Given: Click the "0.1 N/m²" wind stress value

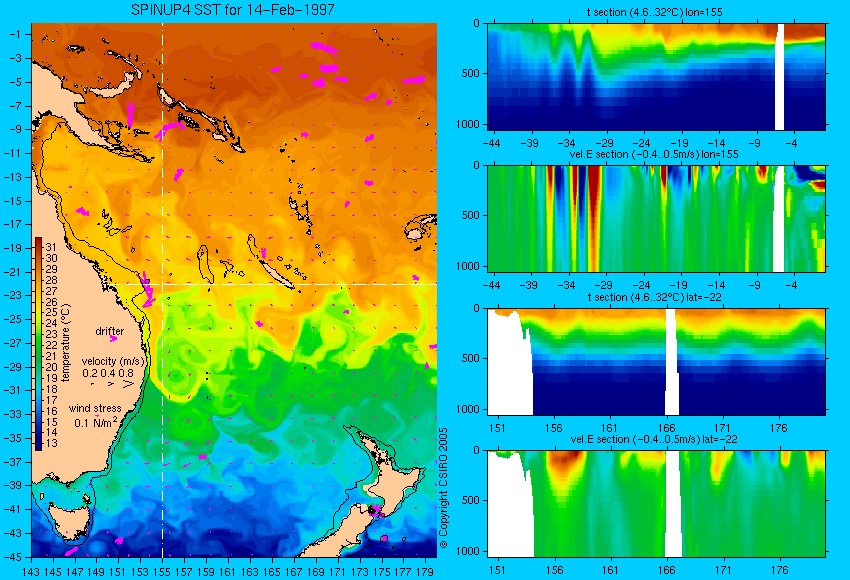Looking at the screenshot, I should point(95,422).
